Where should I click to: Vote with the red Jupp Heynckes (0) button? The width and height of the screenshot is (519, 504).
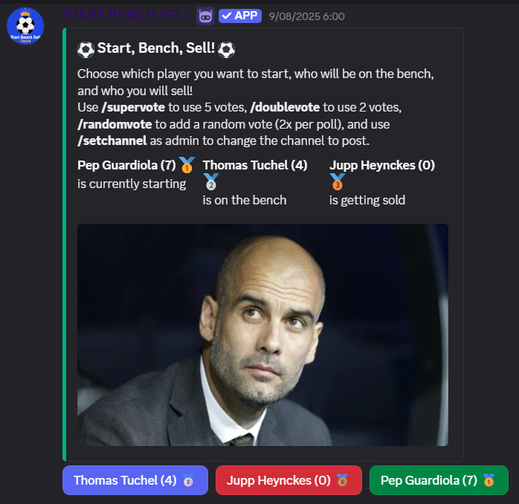(x=289, y=480)
